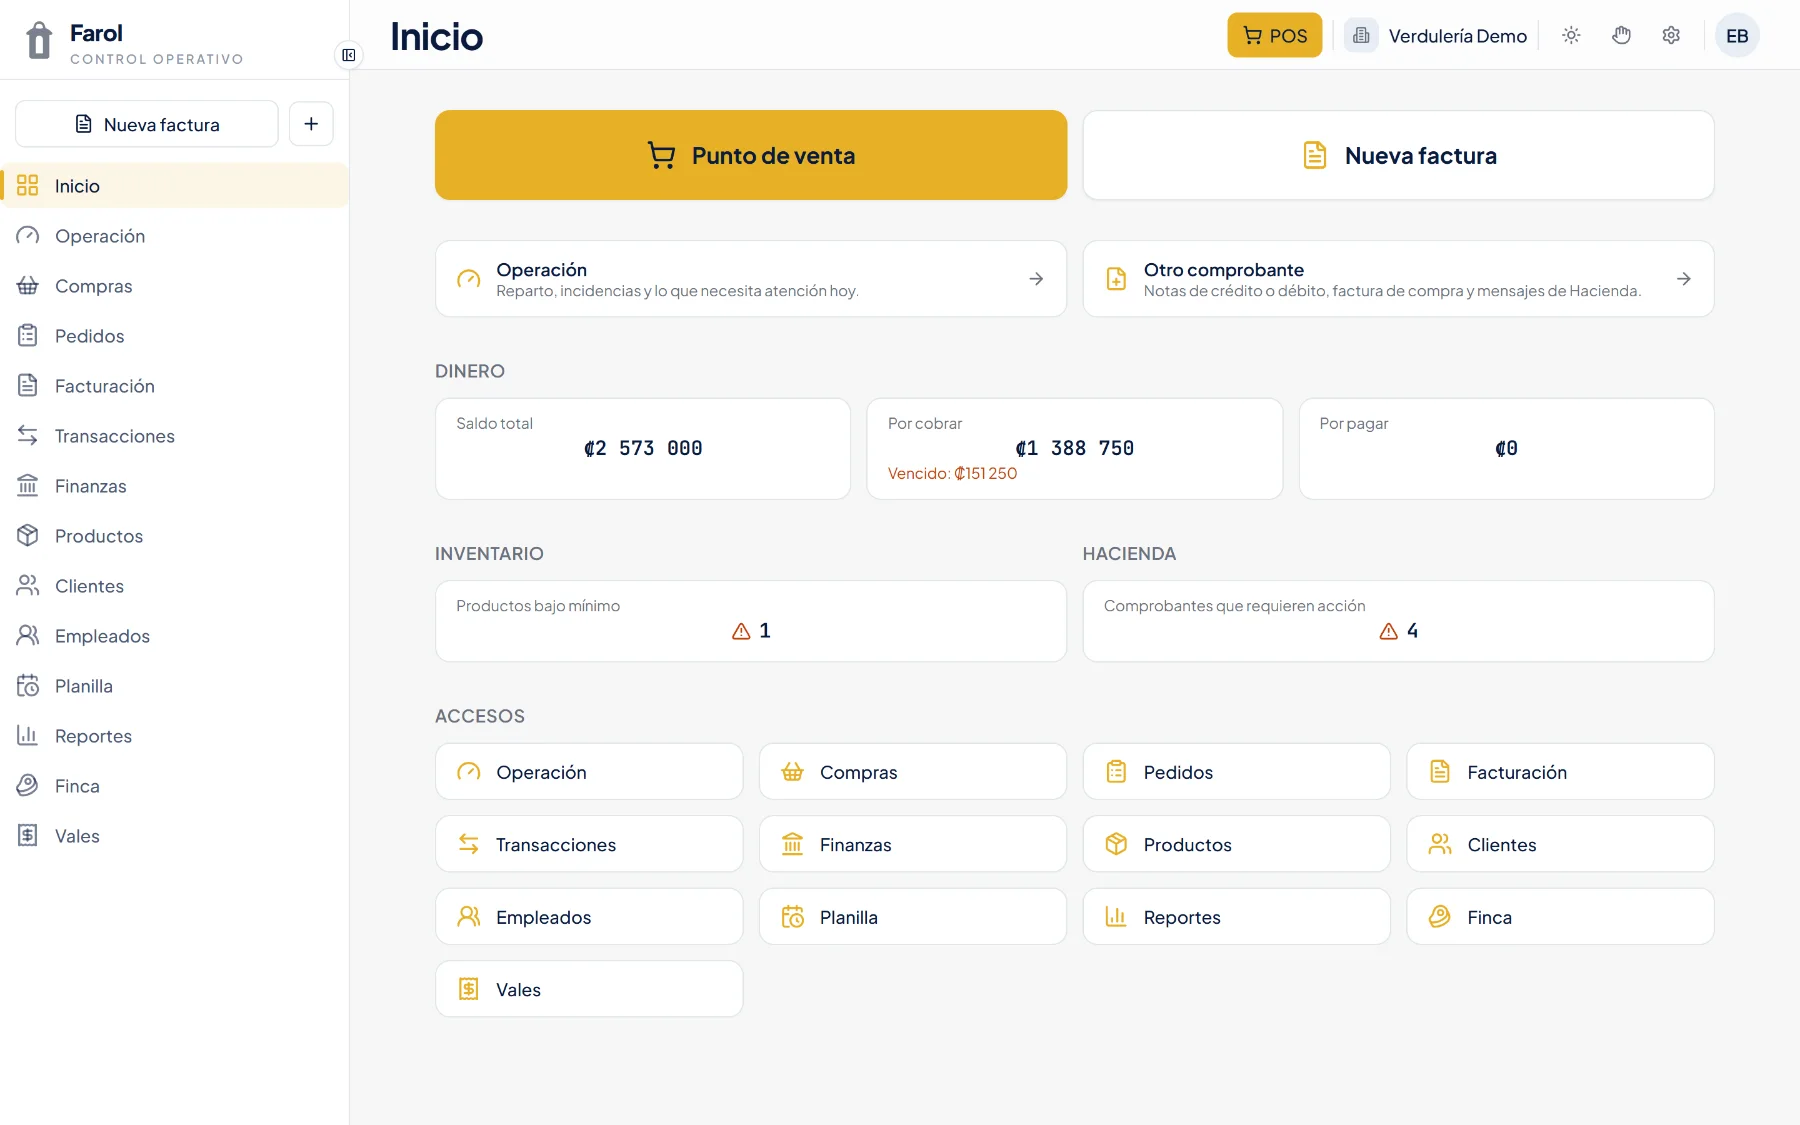
Task: Click the large Punto de venta button
Action: 751,155
